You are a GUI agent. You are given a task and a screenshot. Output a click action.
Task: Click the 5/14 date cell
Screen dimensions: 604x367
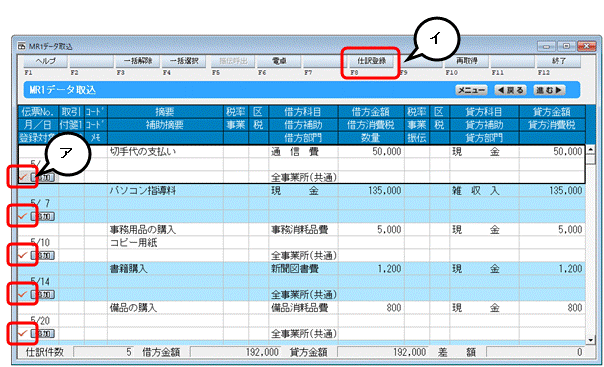point(38,281)
